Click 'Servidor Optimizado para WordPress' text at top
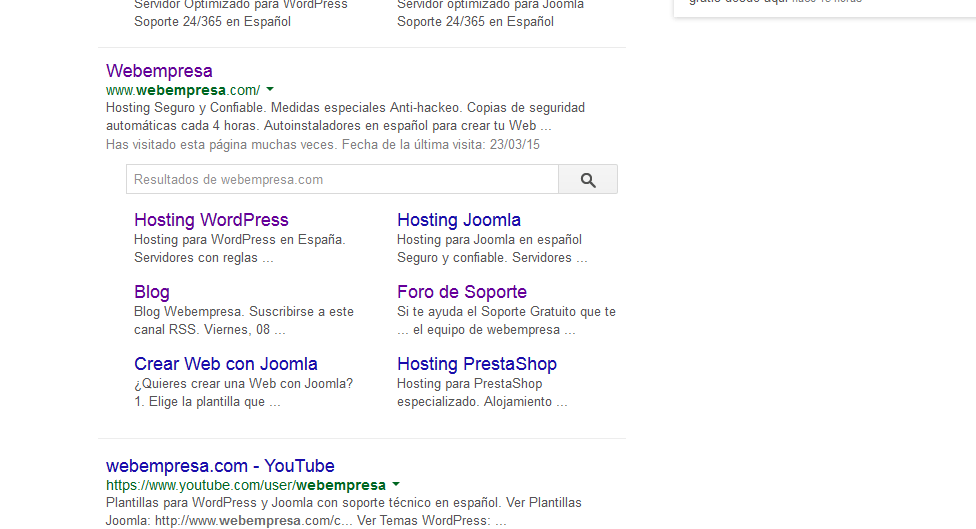 point(241,5)
